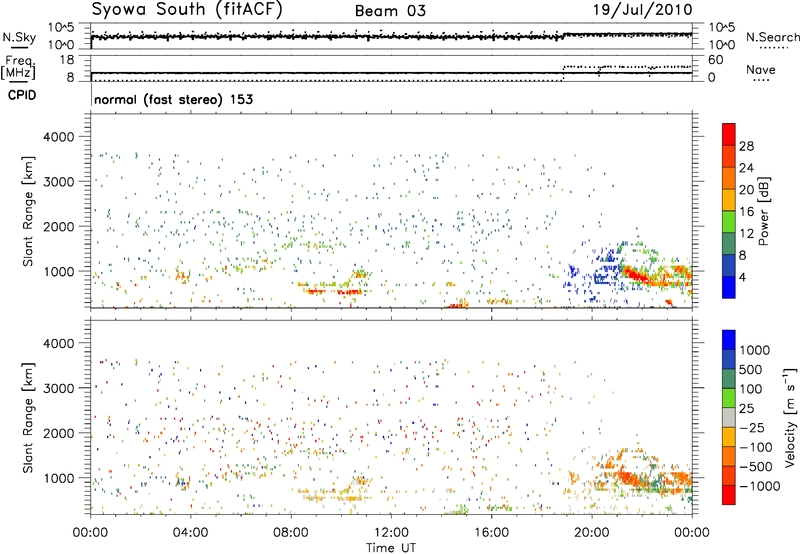The image size is (800, 554).
Task: Click the "60" Nave axis tick label
Action: click(716, 60)
